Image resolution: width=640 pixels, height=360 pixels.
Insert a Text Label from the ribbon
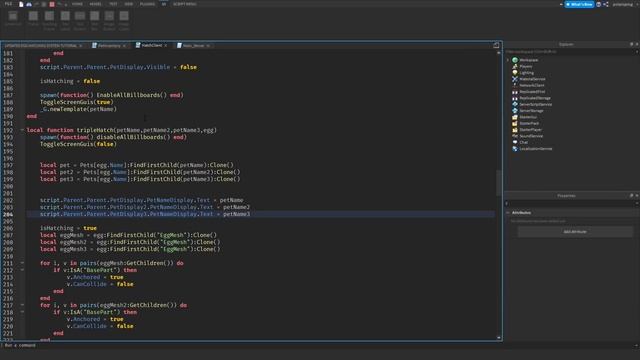point(65,20)
